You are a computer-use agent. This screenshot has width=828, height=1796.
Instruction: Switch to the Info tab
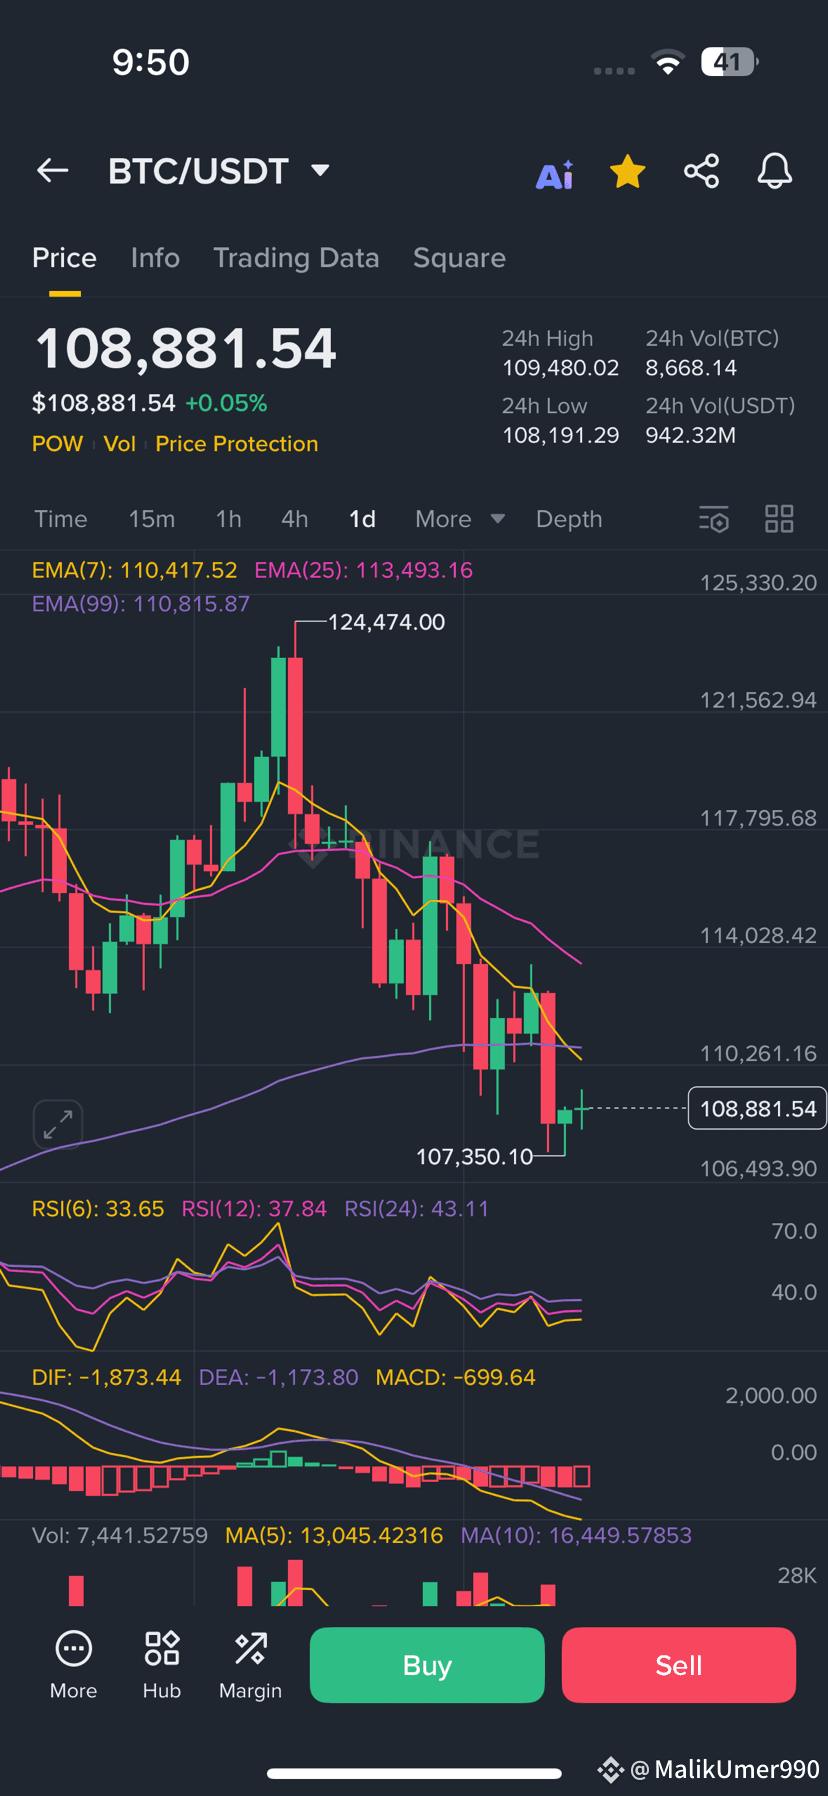coord(155,258)
